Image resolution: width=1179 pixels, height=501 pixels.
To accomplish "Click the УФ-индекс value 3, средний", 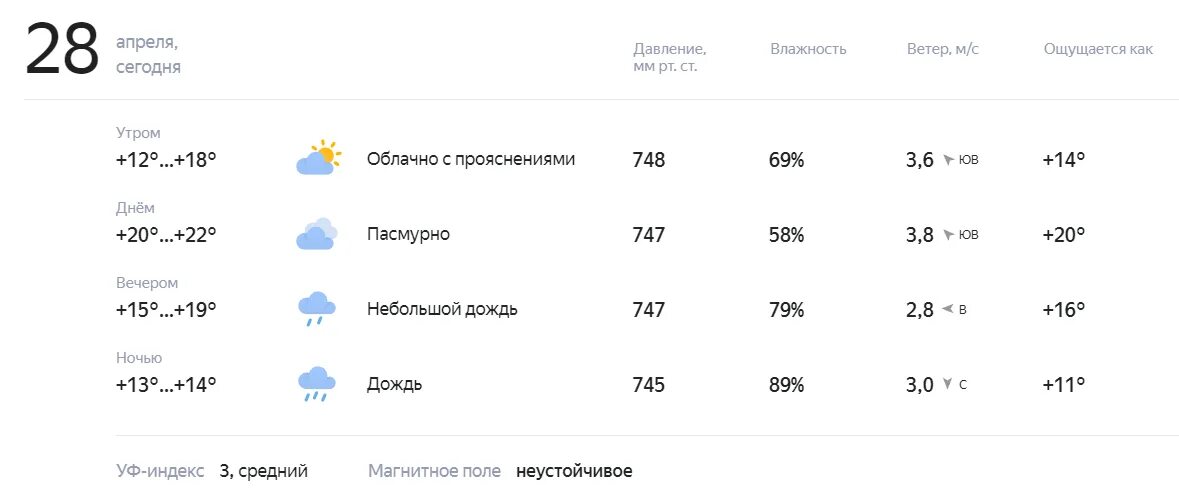I will [264, 472].
